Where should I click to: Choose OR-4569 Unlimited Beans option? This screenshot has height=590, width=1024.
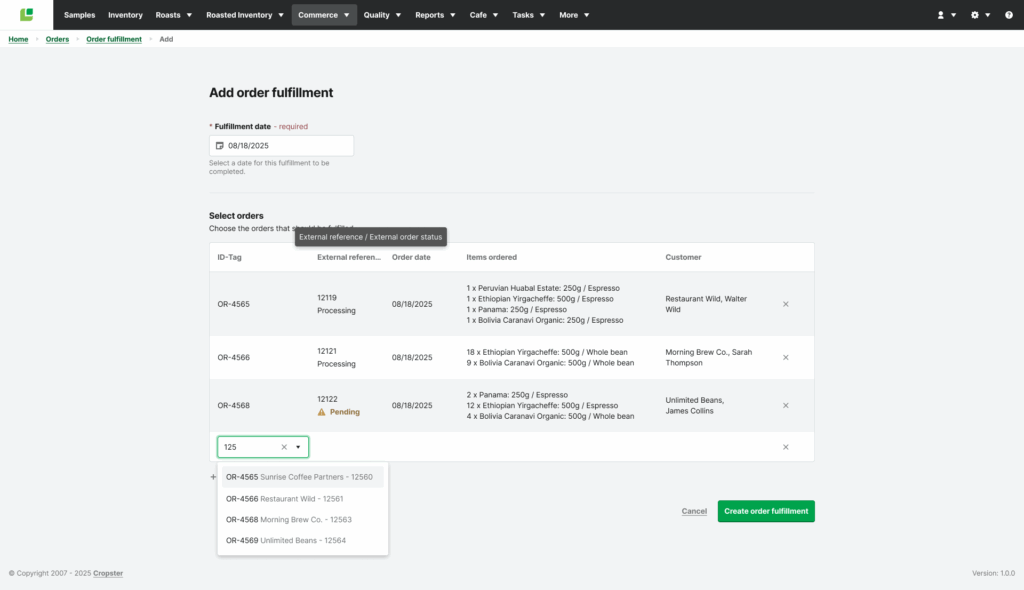[302, 540]
